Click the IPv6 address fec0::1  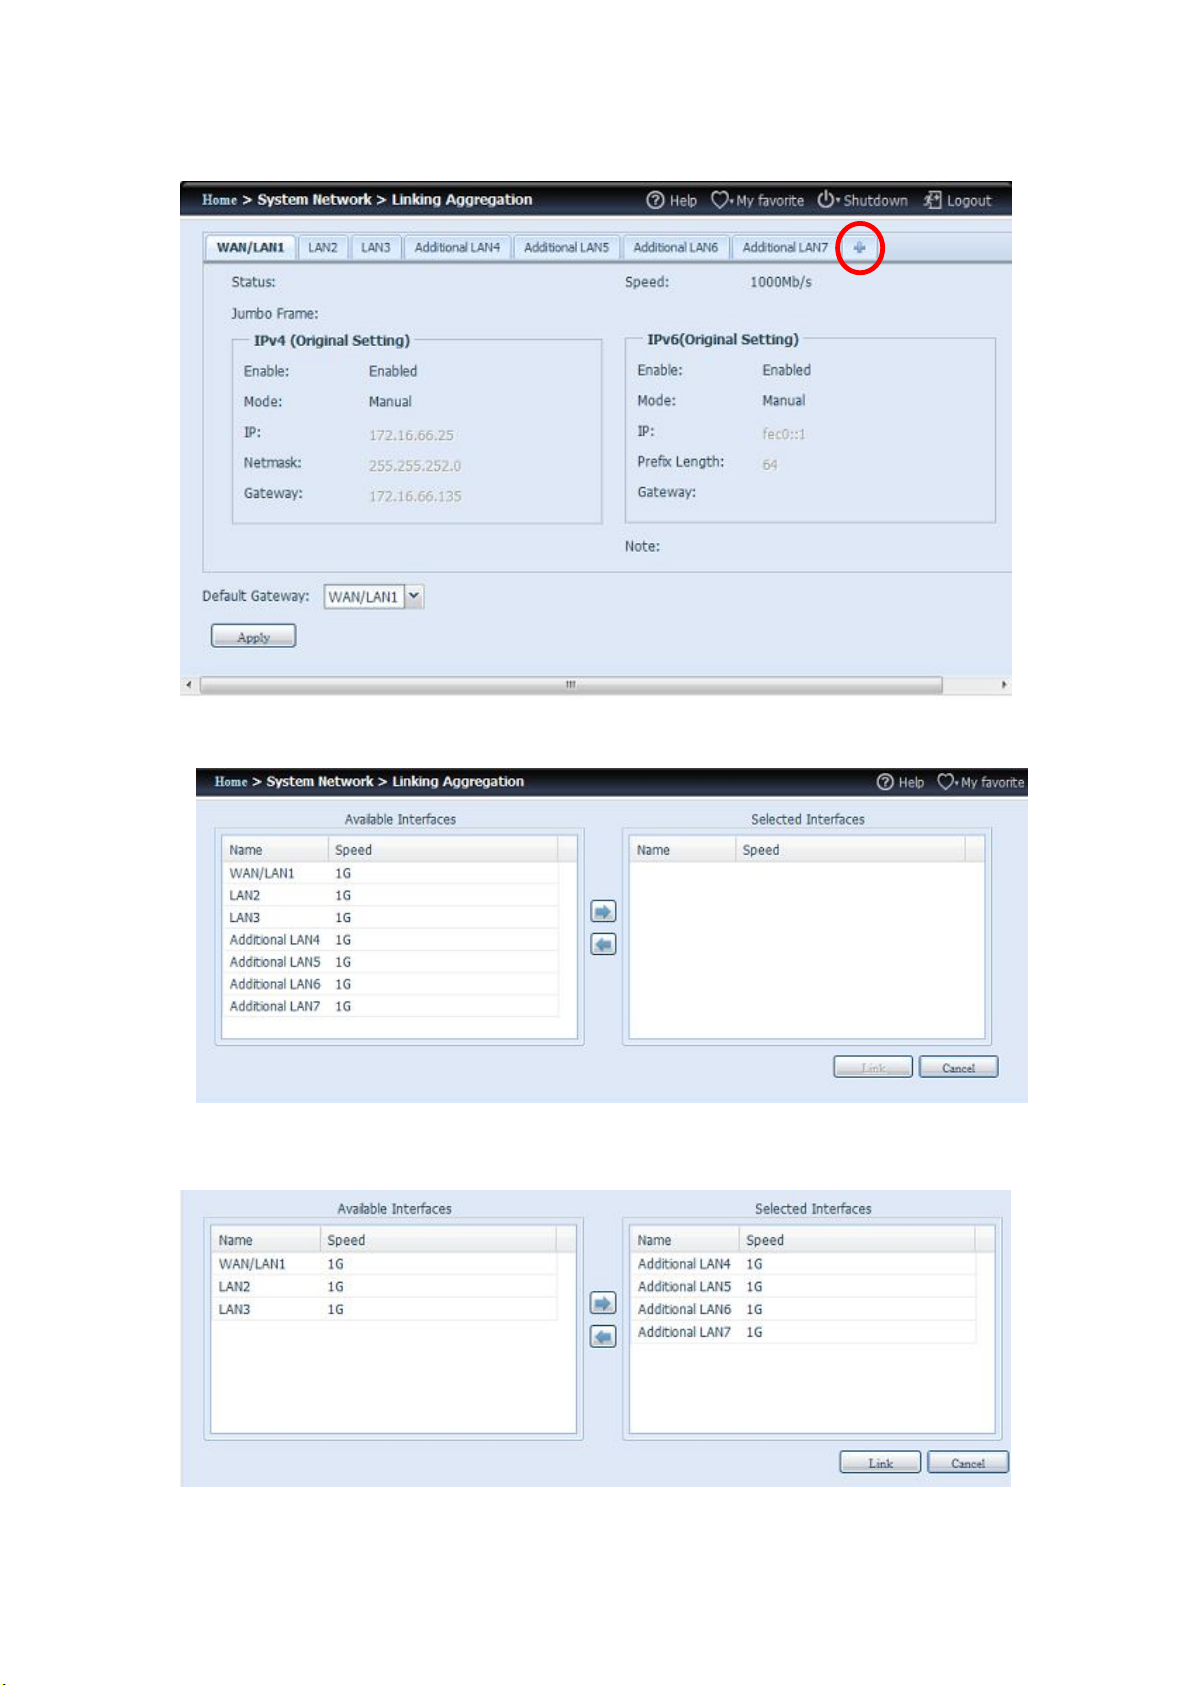coord(784,434)
